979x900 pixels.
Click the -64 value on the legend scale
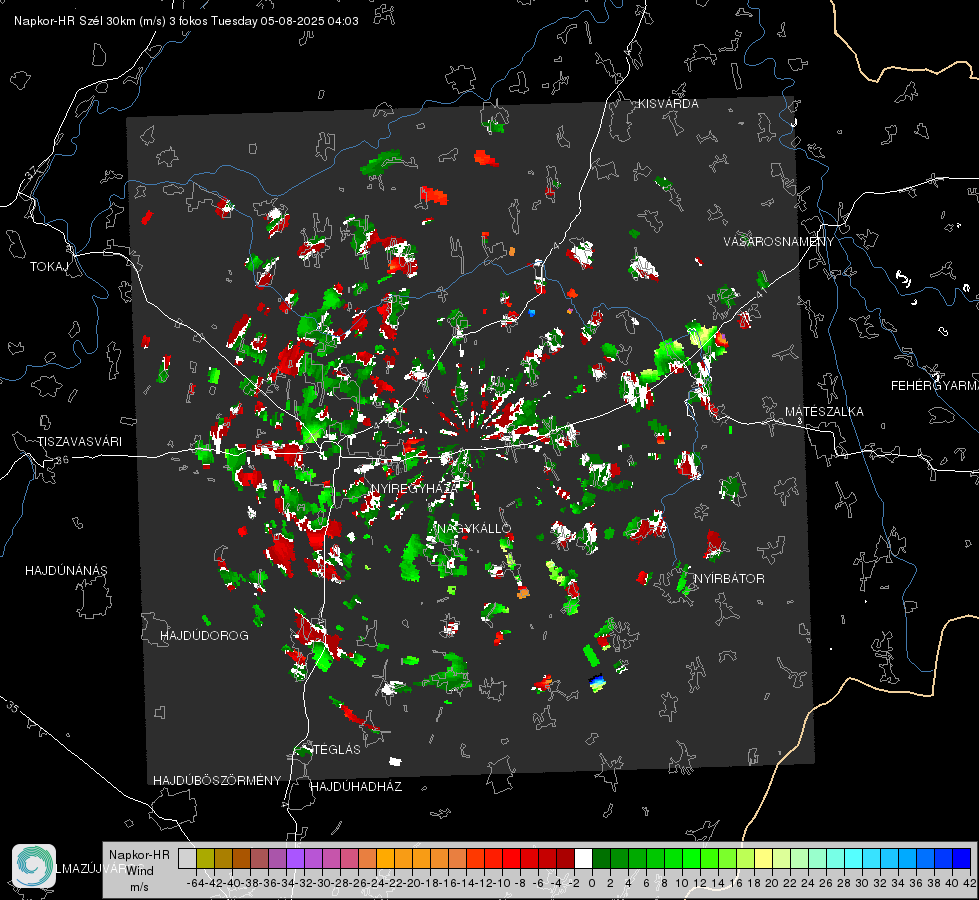pyautogui.click(x=196, y=883)
